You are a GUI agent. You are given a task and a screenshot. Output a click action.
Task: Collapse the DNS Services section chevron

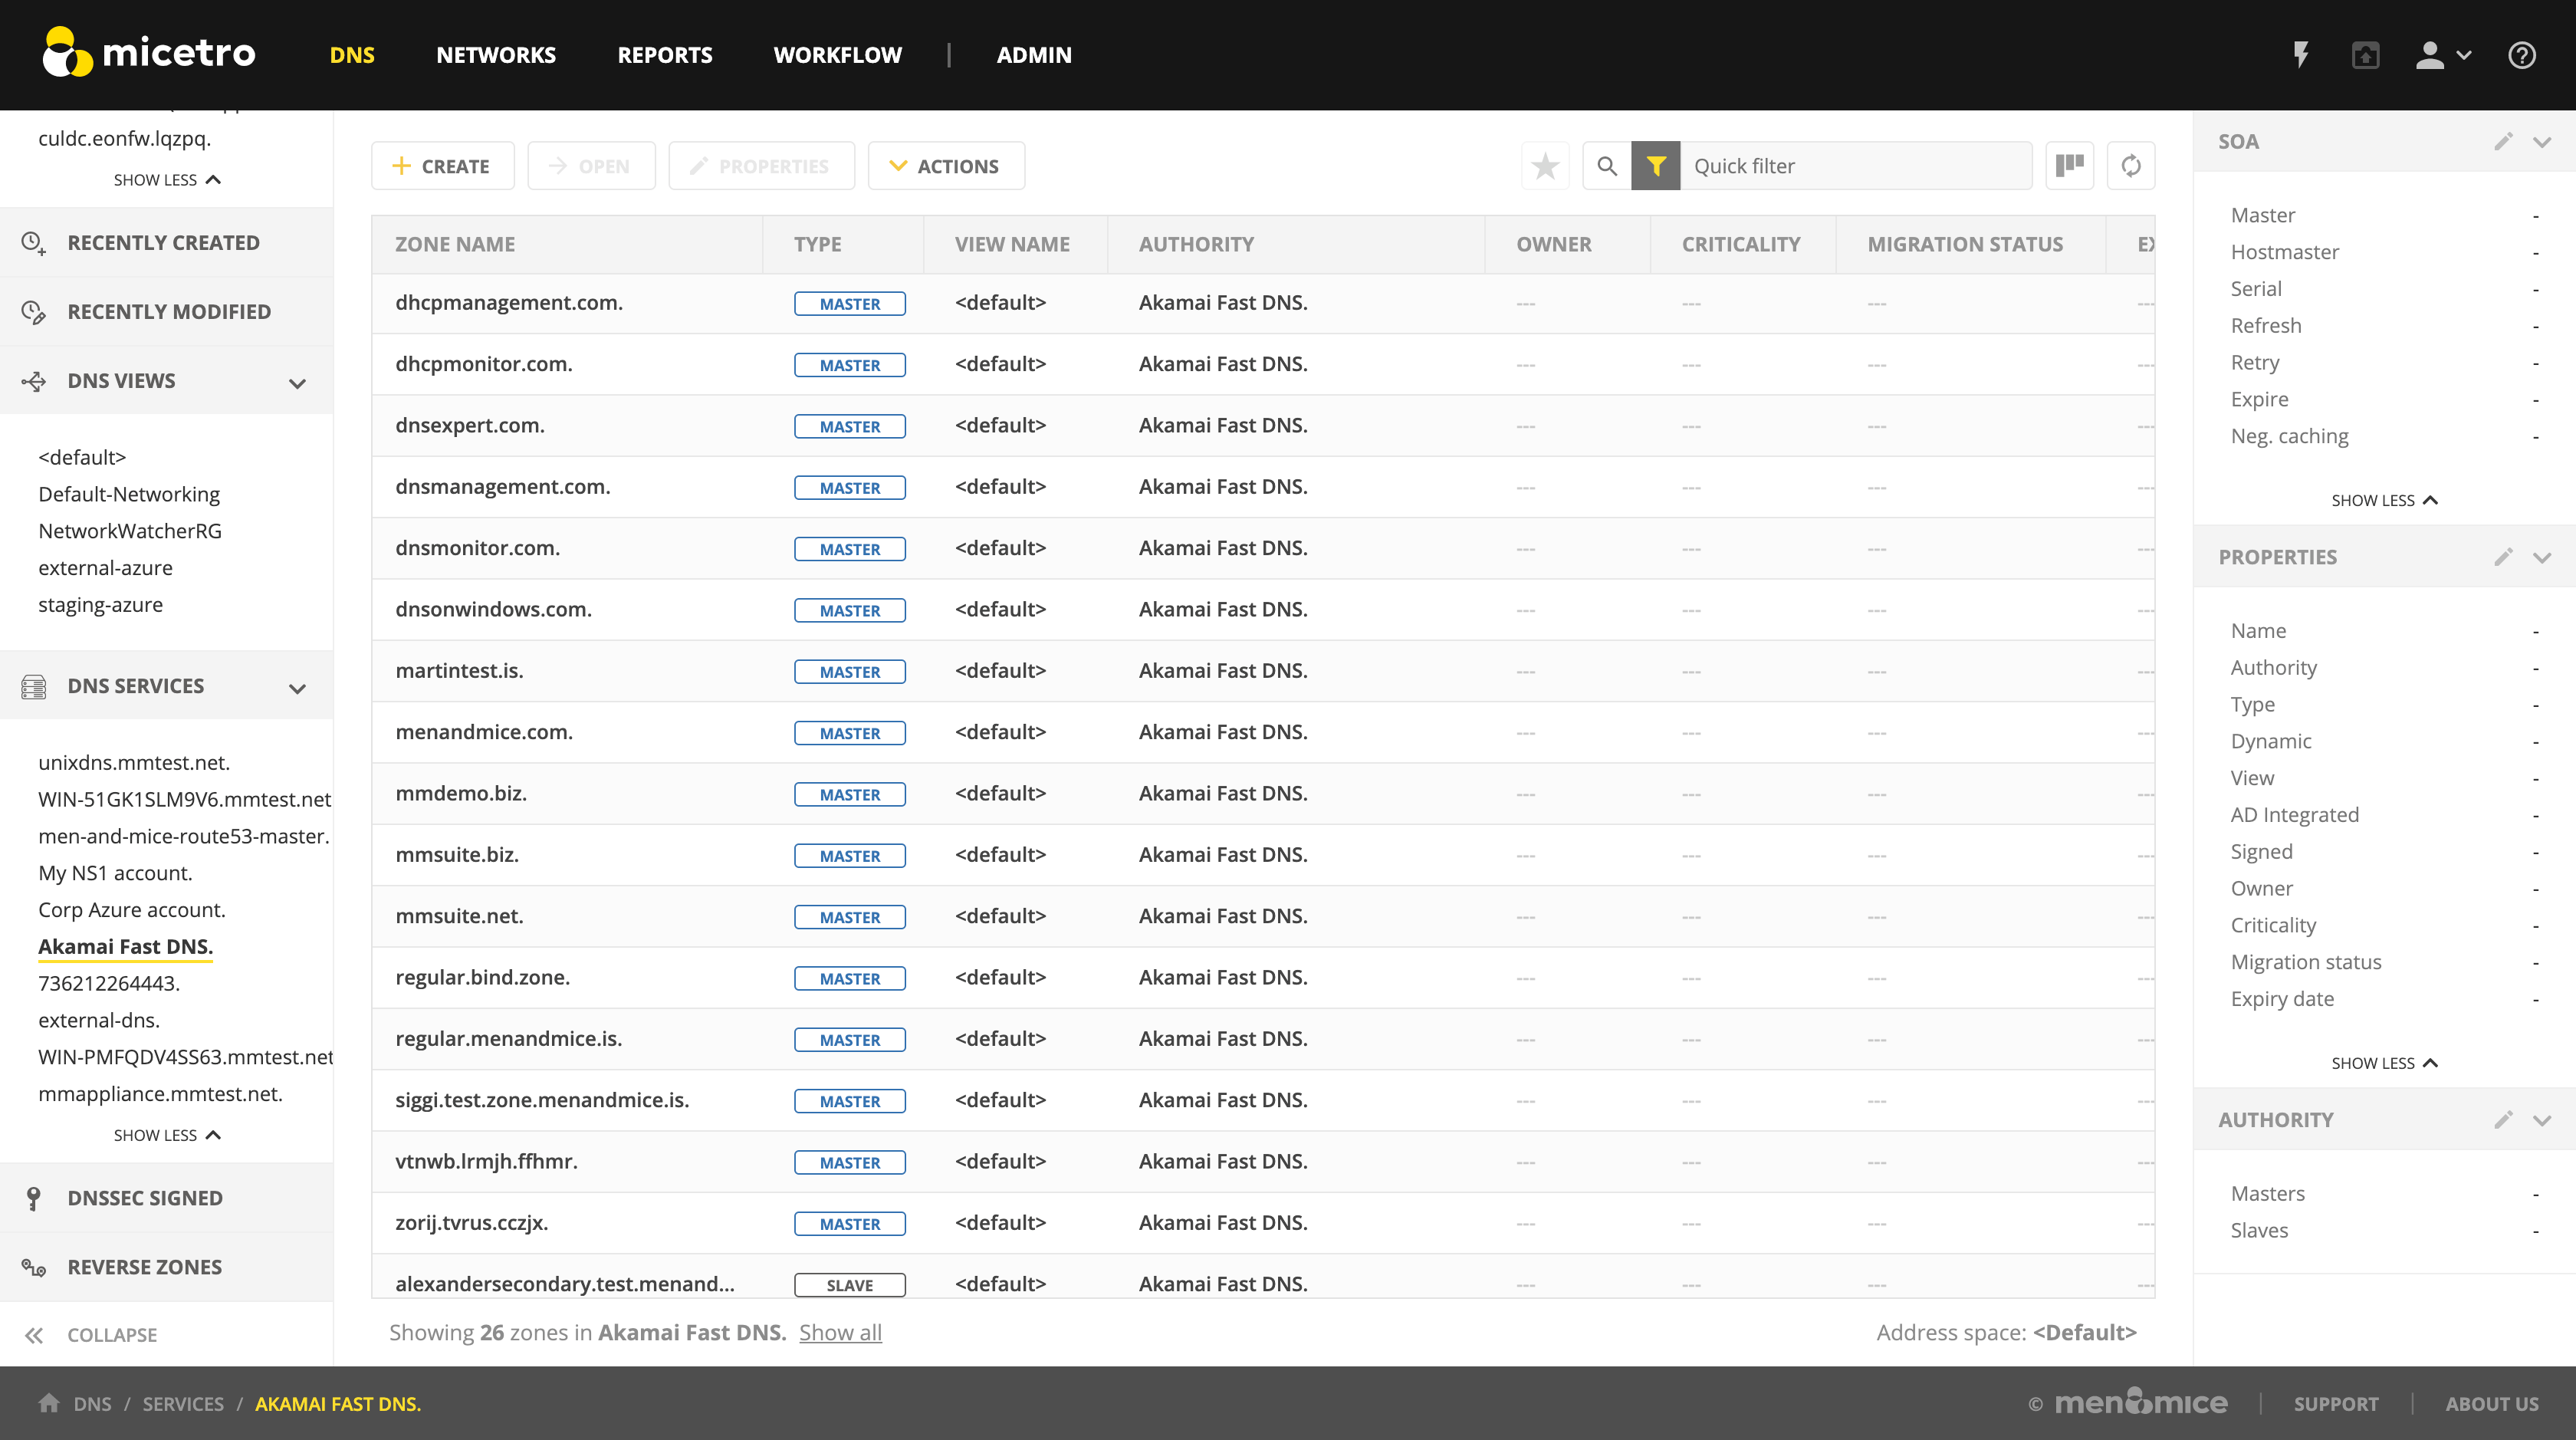click(297, 688)
